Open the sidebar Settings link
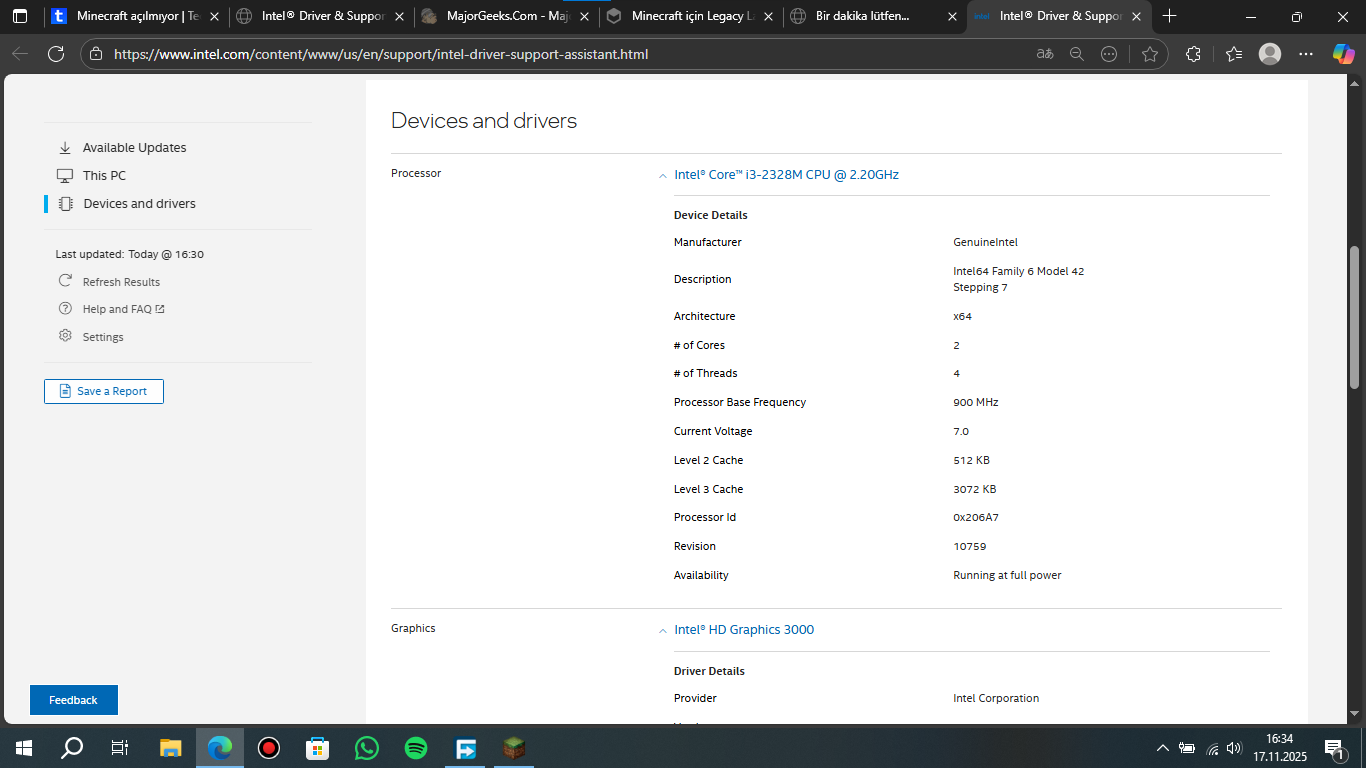Screen dimensions: 1366x768 coord(103,337)
